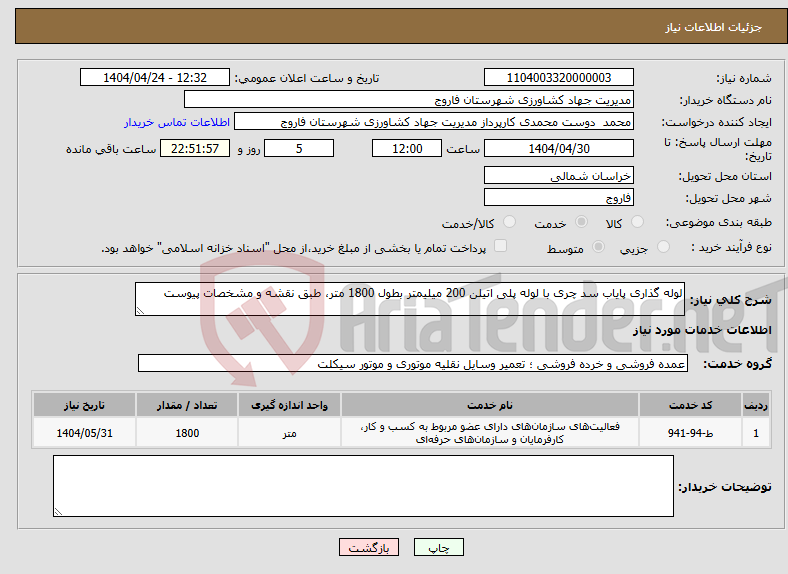
Task: Click the deadline time field 12:00
Action: pyautogui.click(x=407, y=148)
